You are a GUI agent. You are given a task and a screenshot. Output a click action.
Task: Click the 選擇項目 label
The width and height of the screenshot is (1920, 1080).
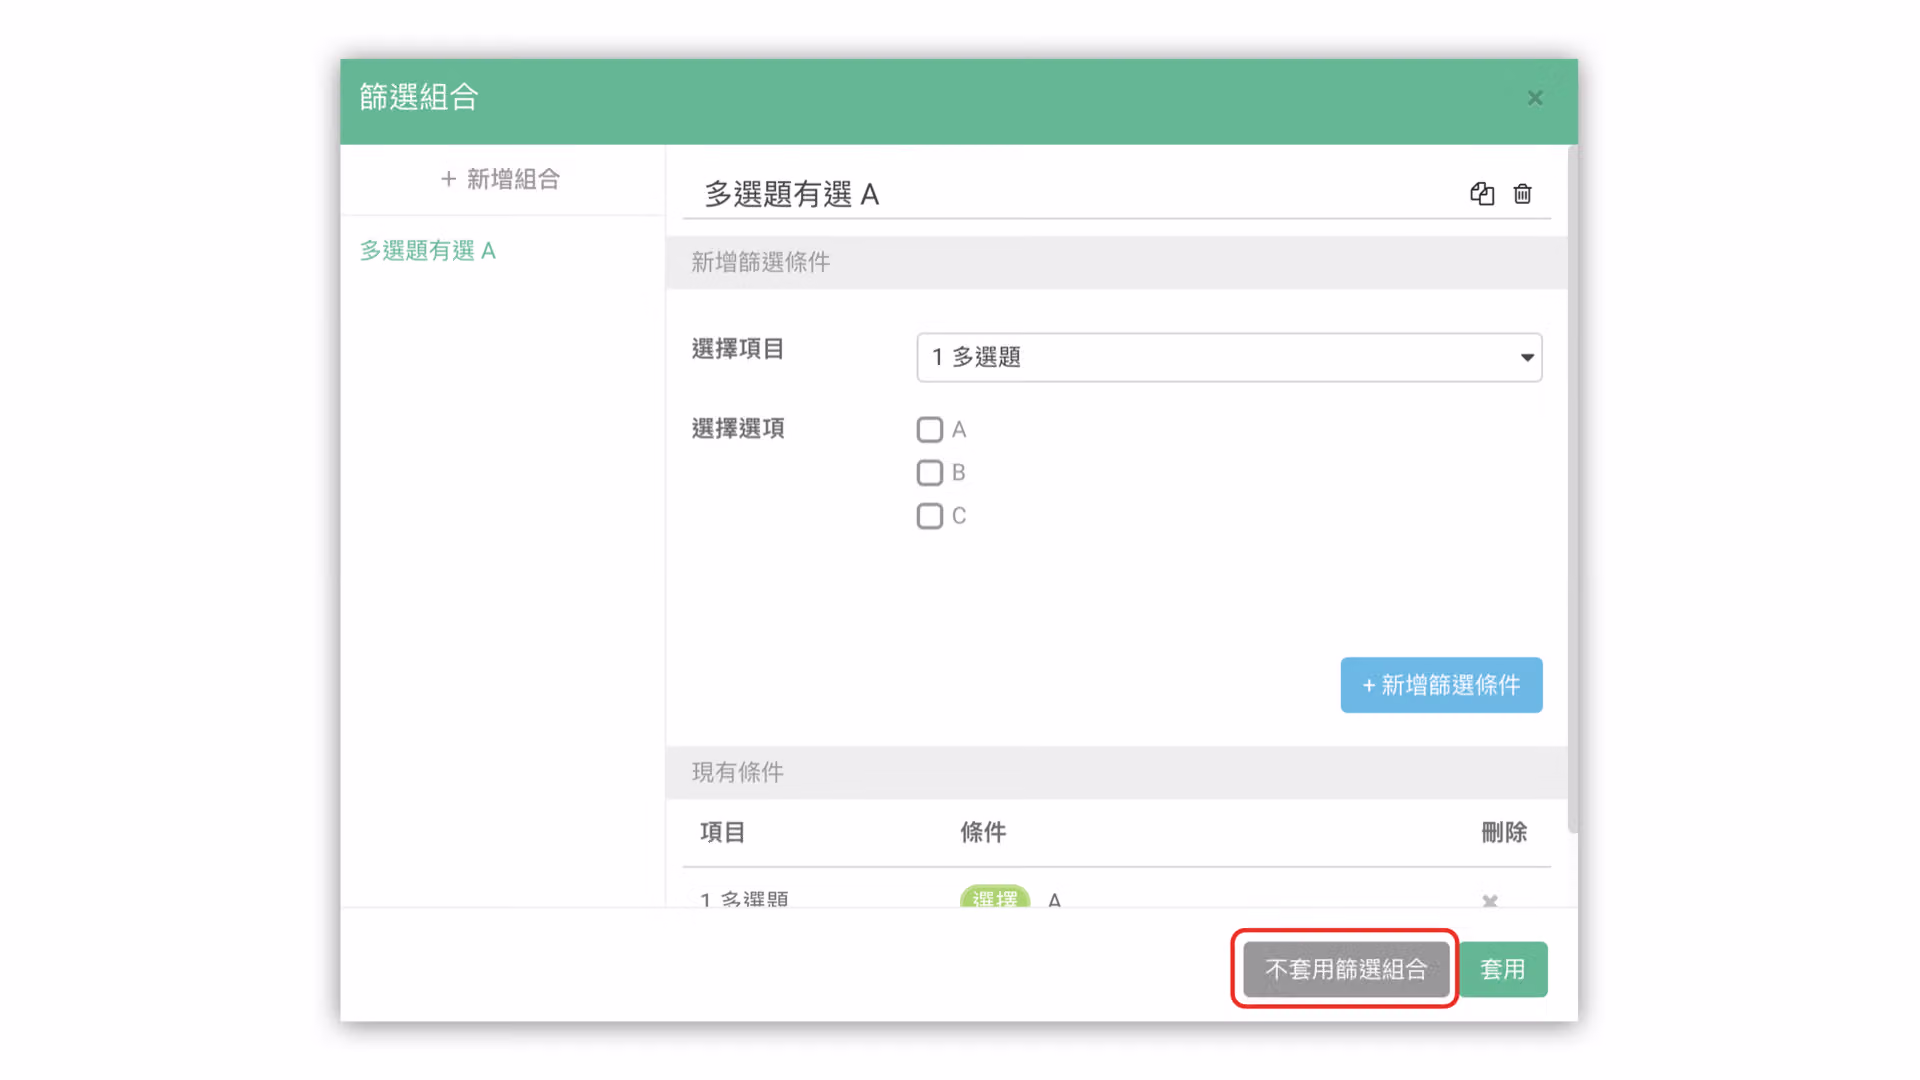[x=738, y=349]
